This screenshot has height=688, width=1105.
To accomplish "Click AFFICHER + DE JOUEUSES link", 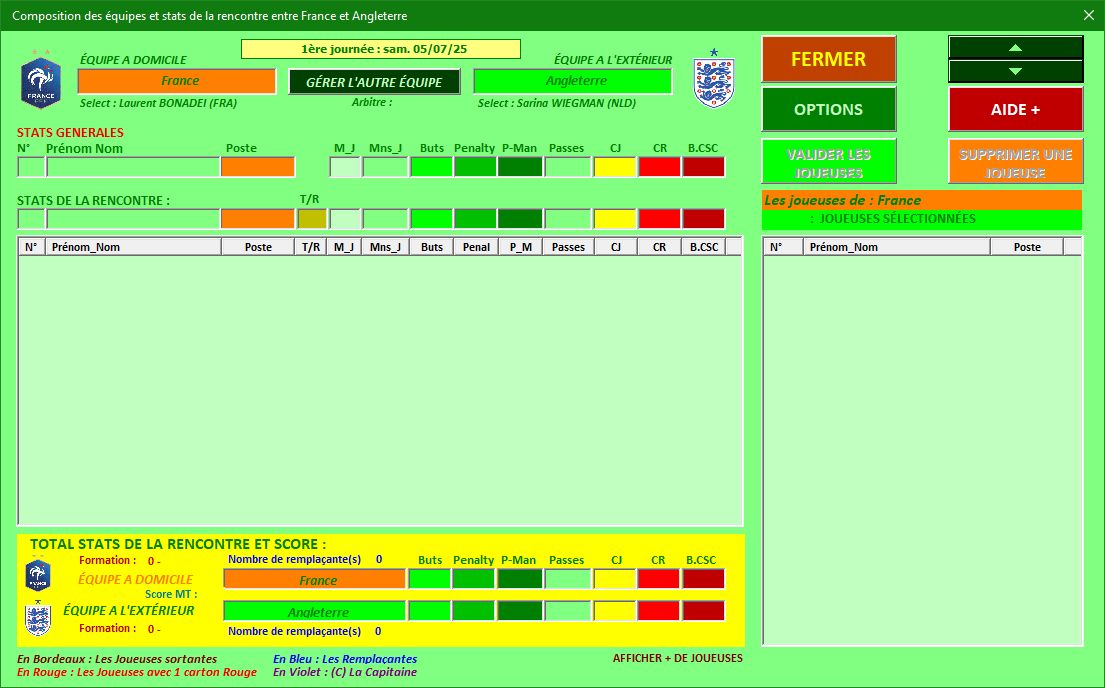I will point(677,658).
